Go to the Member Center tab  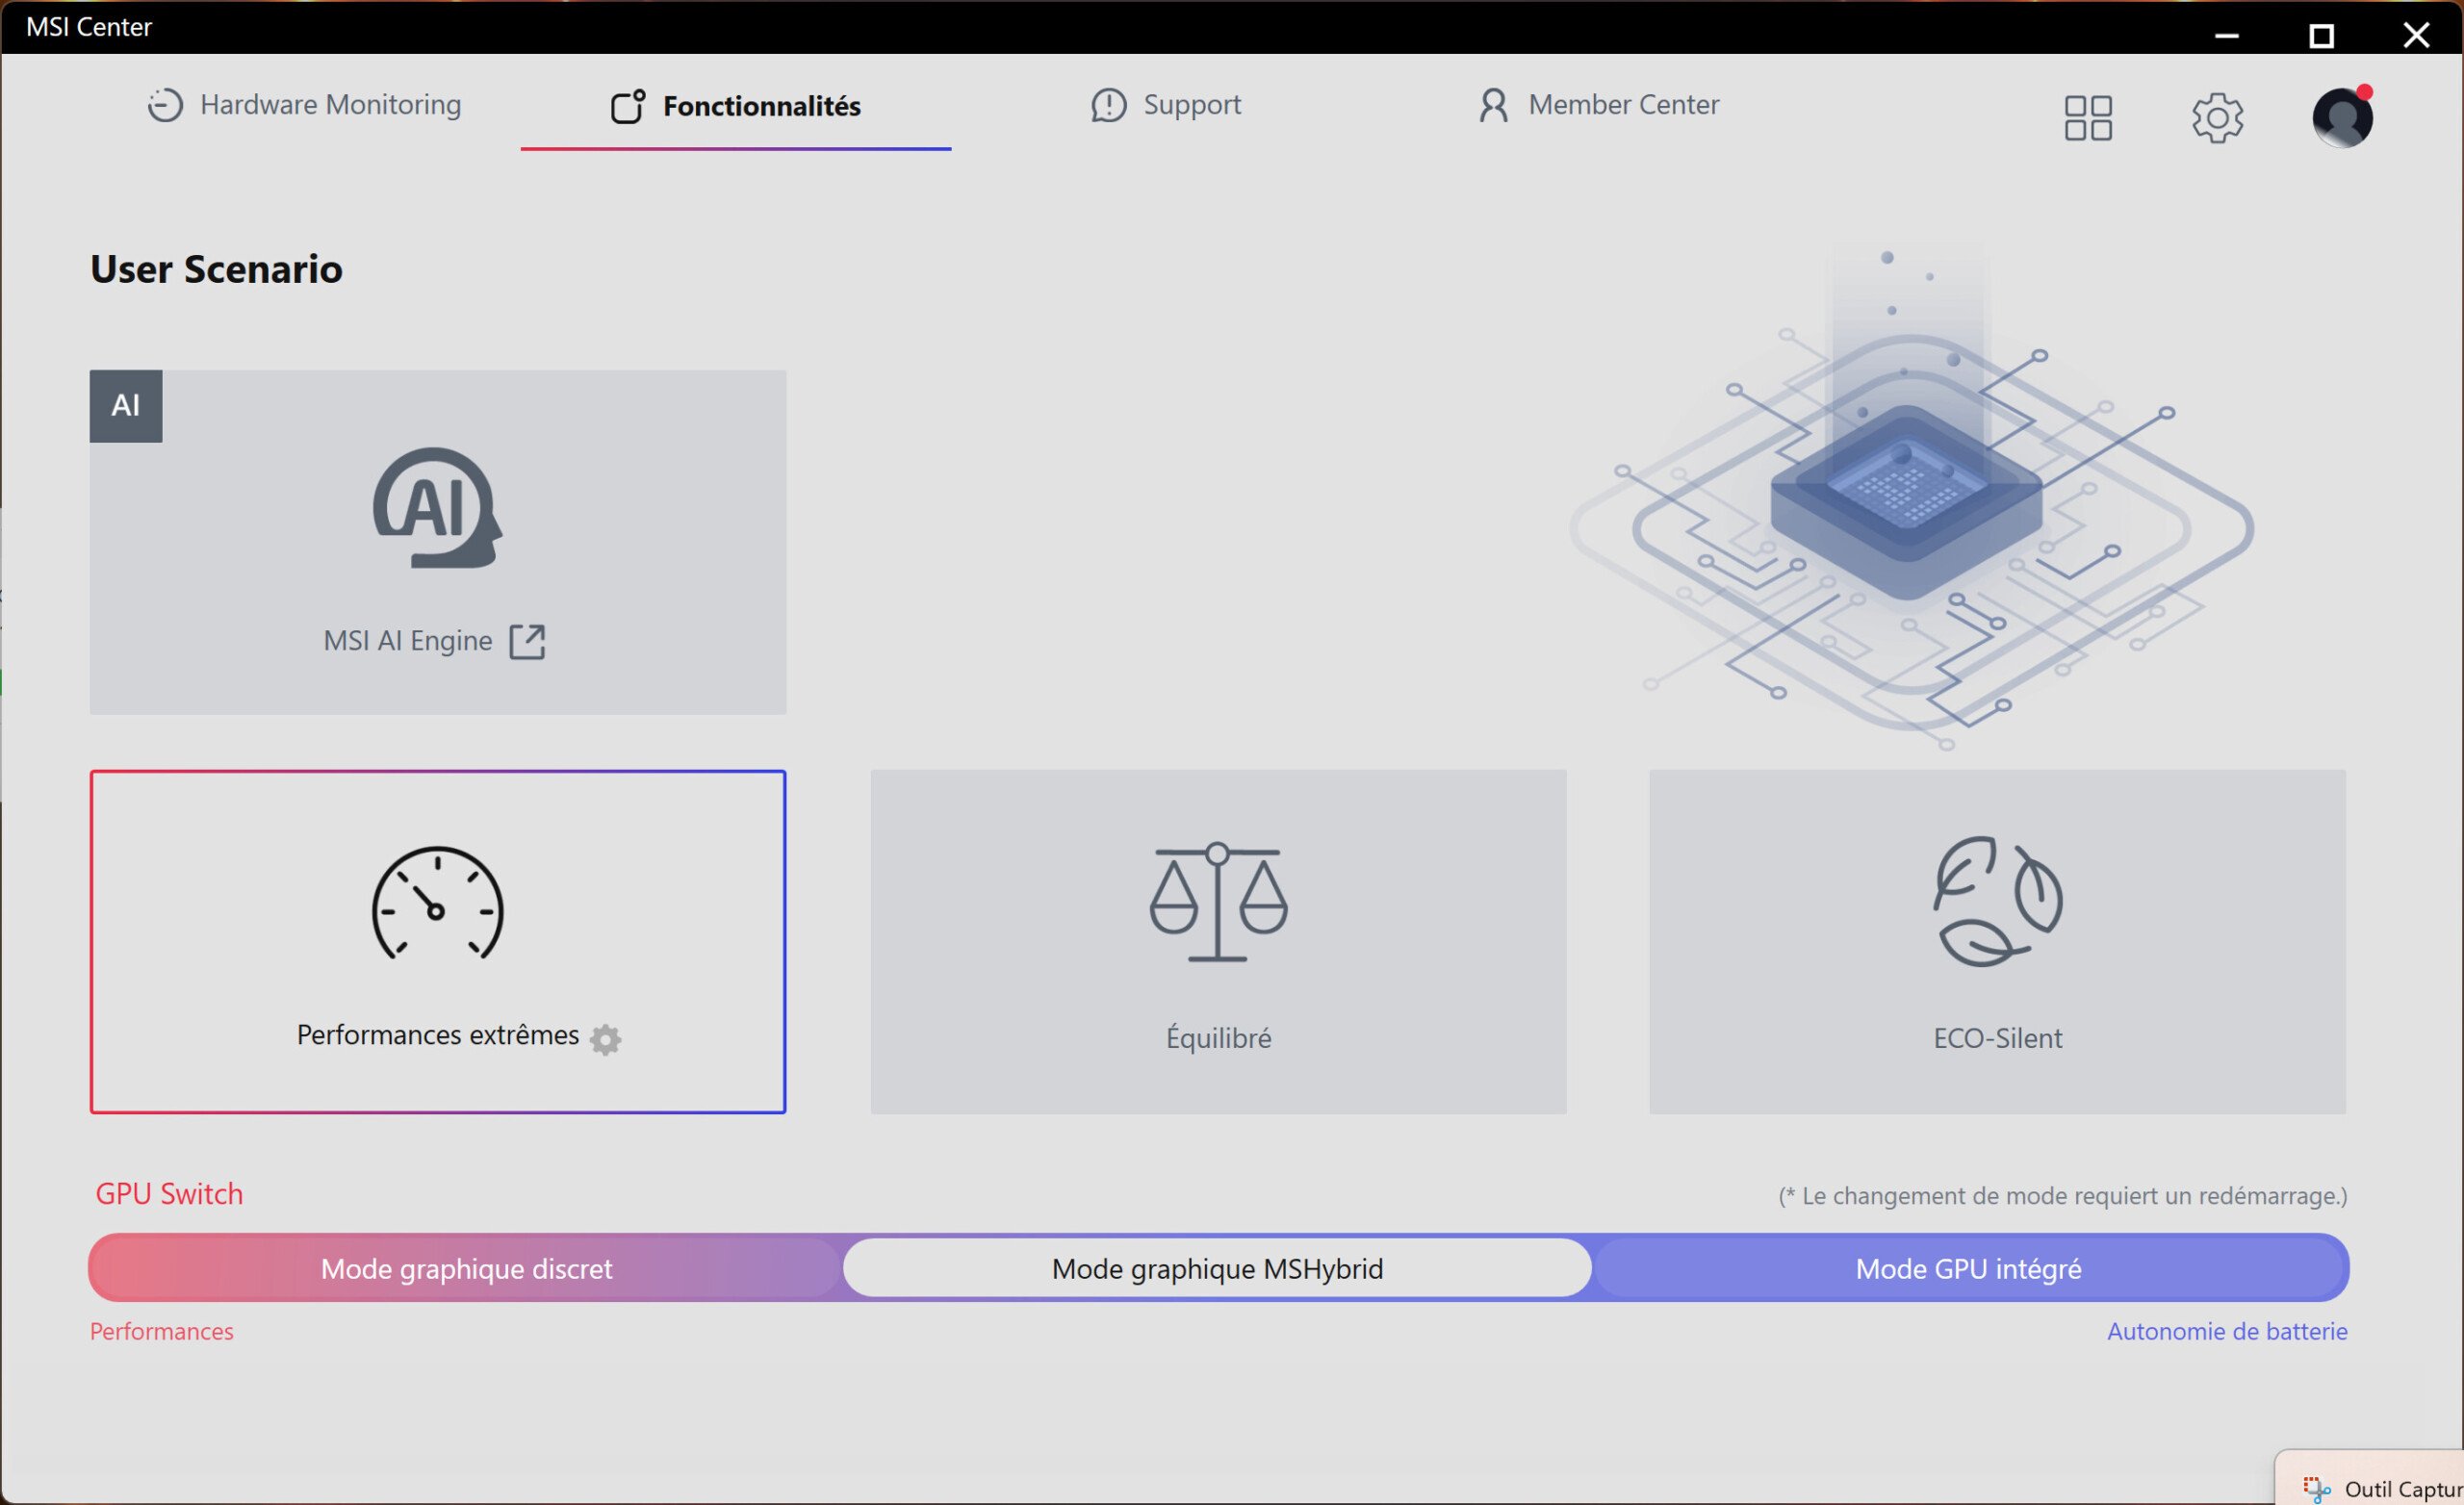point(1598,105)
